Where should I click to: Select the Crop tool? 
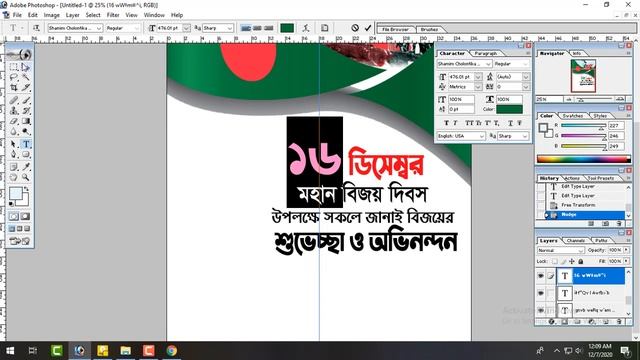click(x=13, y=87)
